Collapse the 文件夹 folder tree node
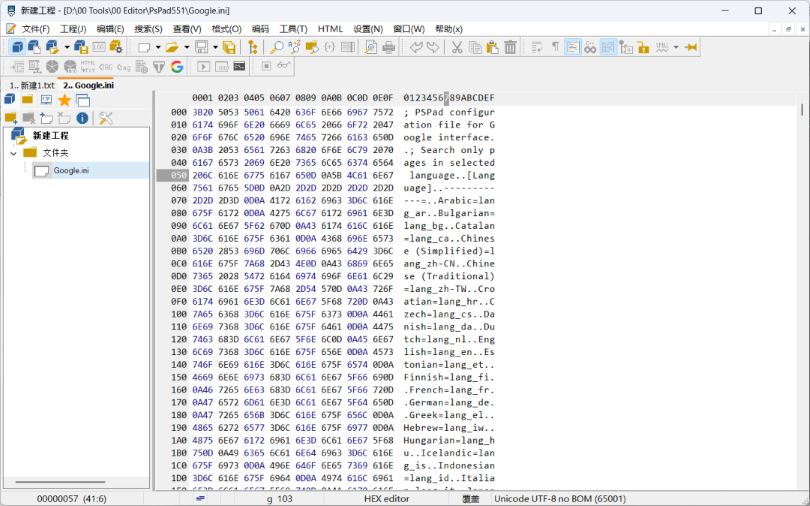Screen dimensions: 810x506 pos(14,153)
